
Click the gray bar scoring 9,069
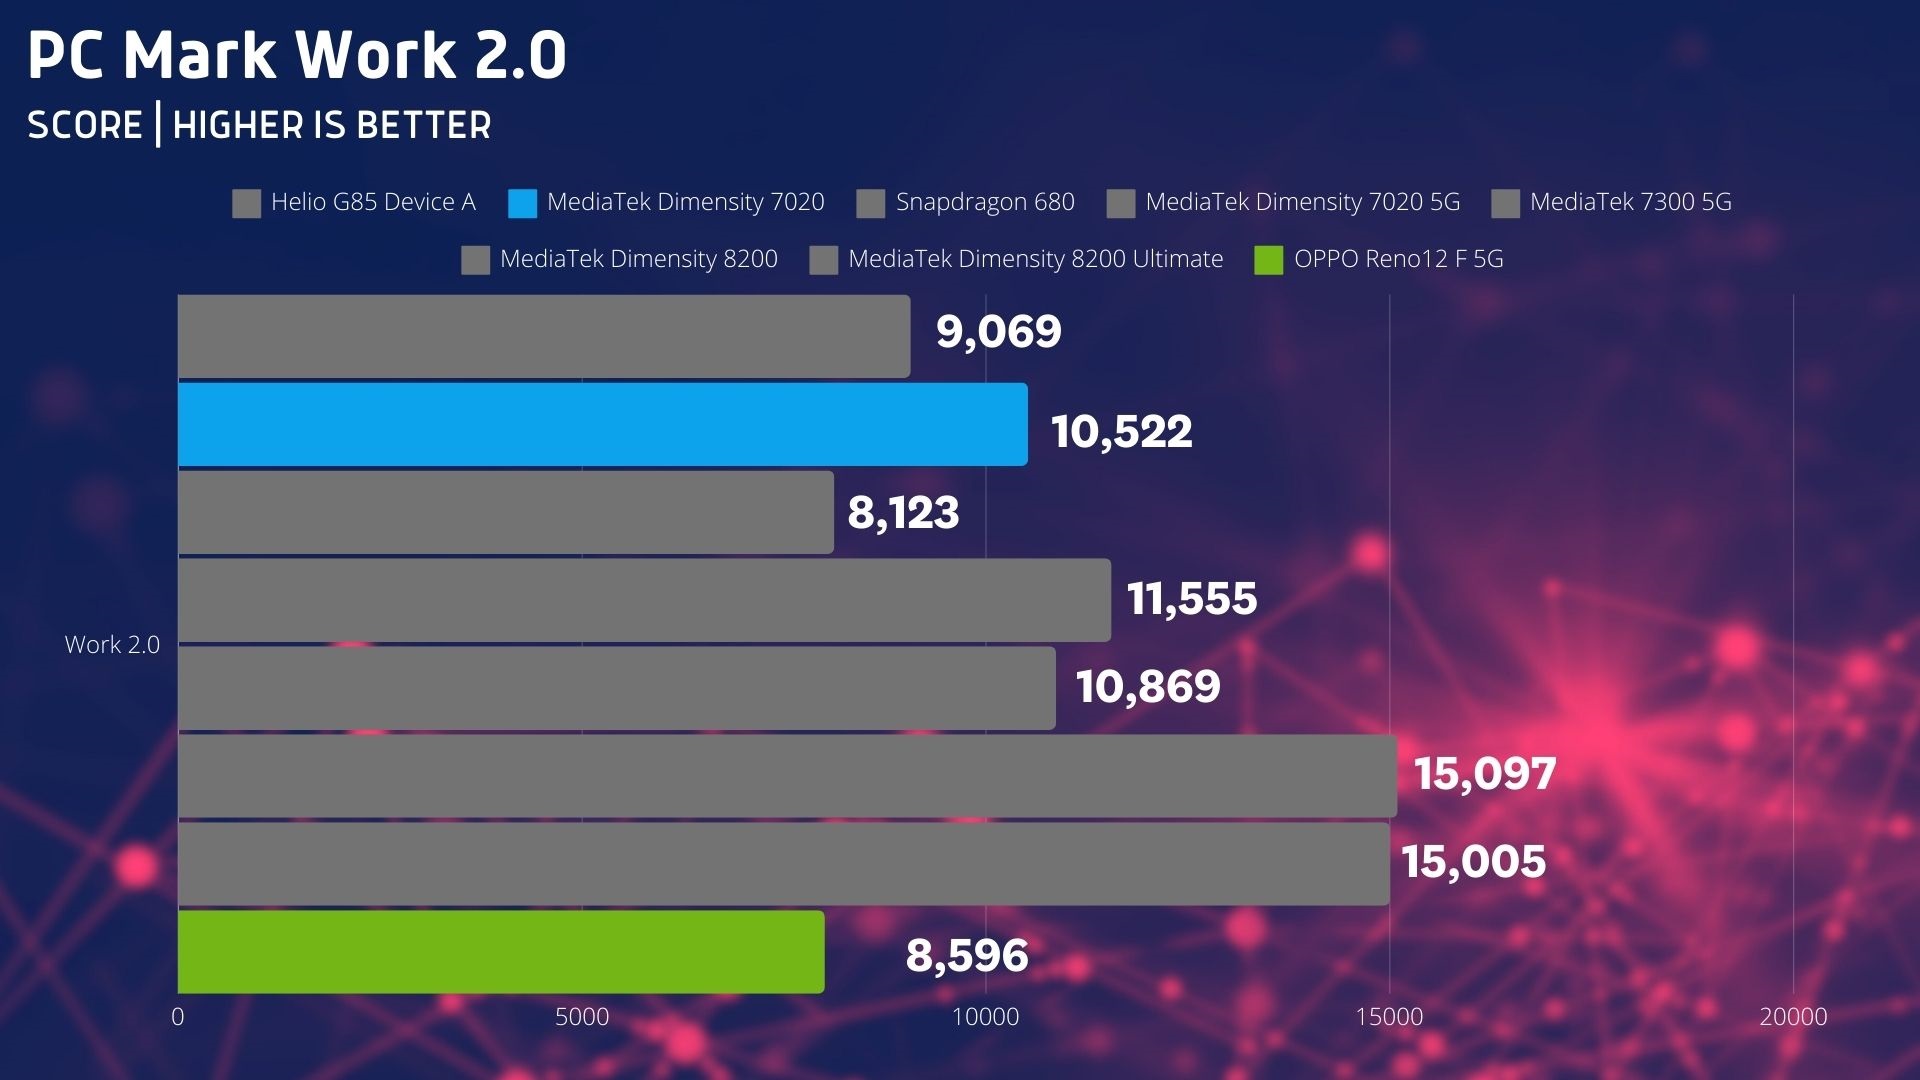pos(543,336)
